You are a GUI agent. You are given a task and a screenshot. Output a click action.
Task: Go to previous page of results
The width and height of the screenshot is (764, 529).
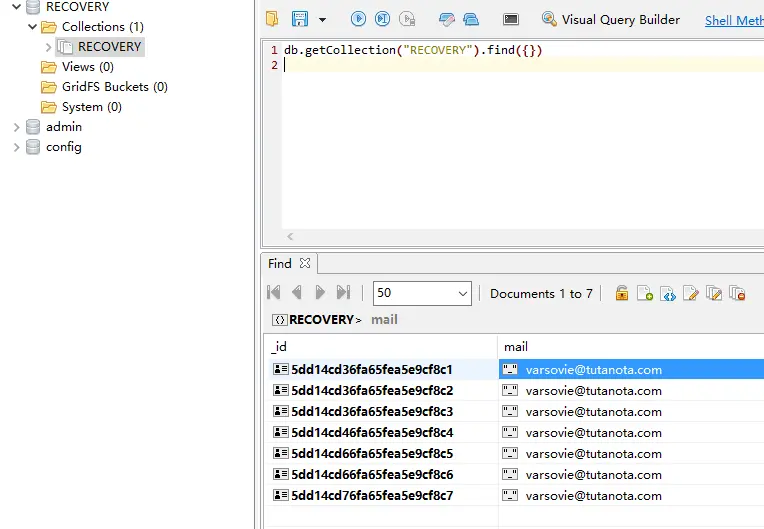[296, 293]
